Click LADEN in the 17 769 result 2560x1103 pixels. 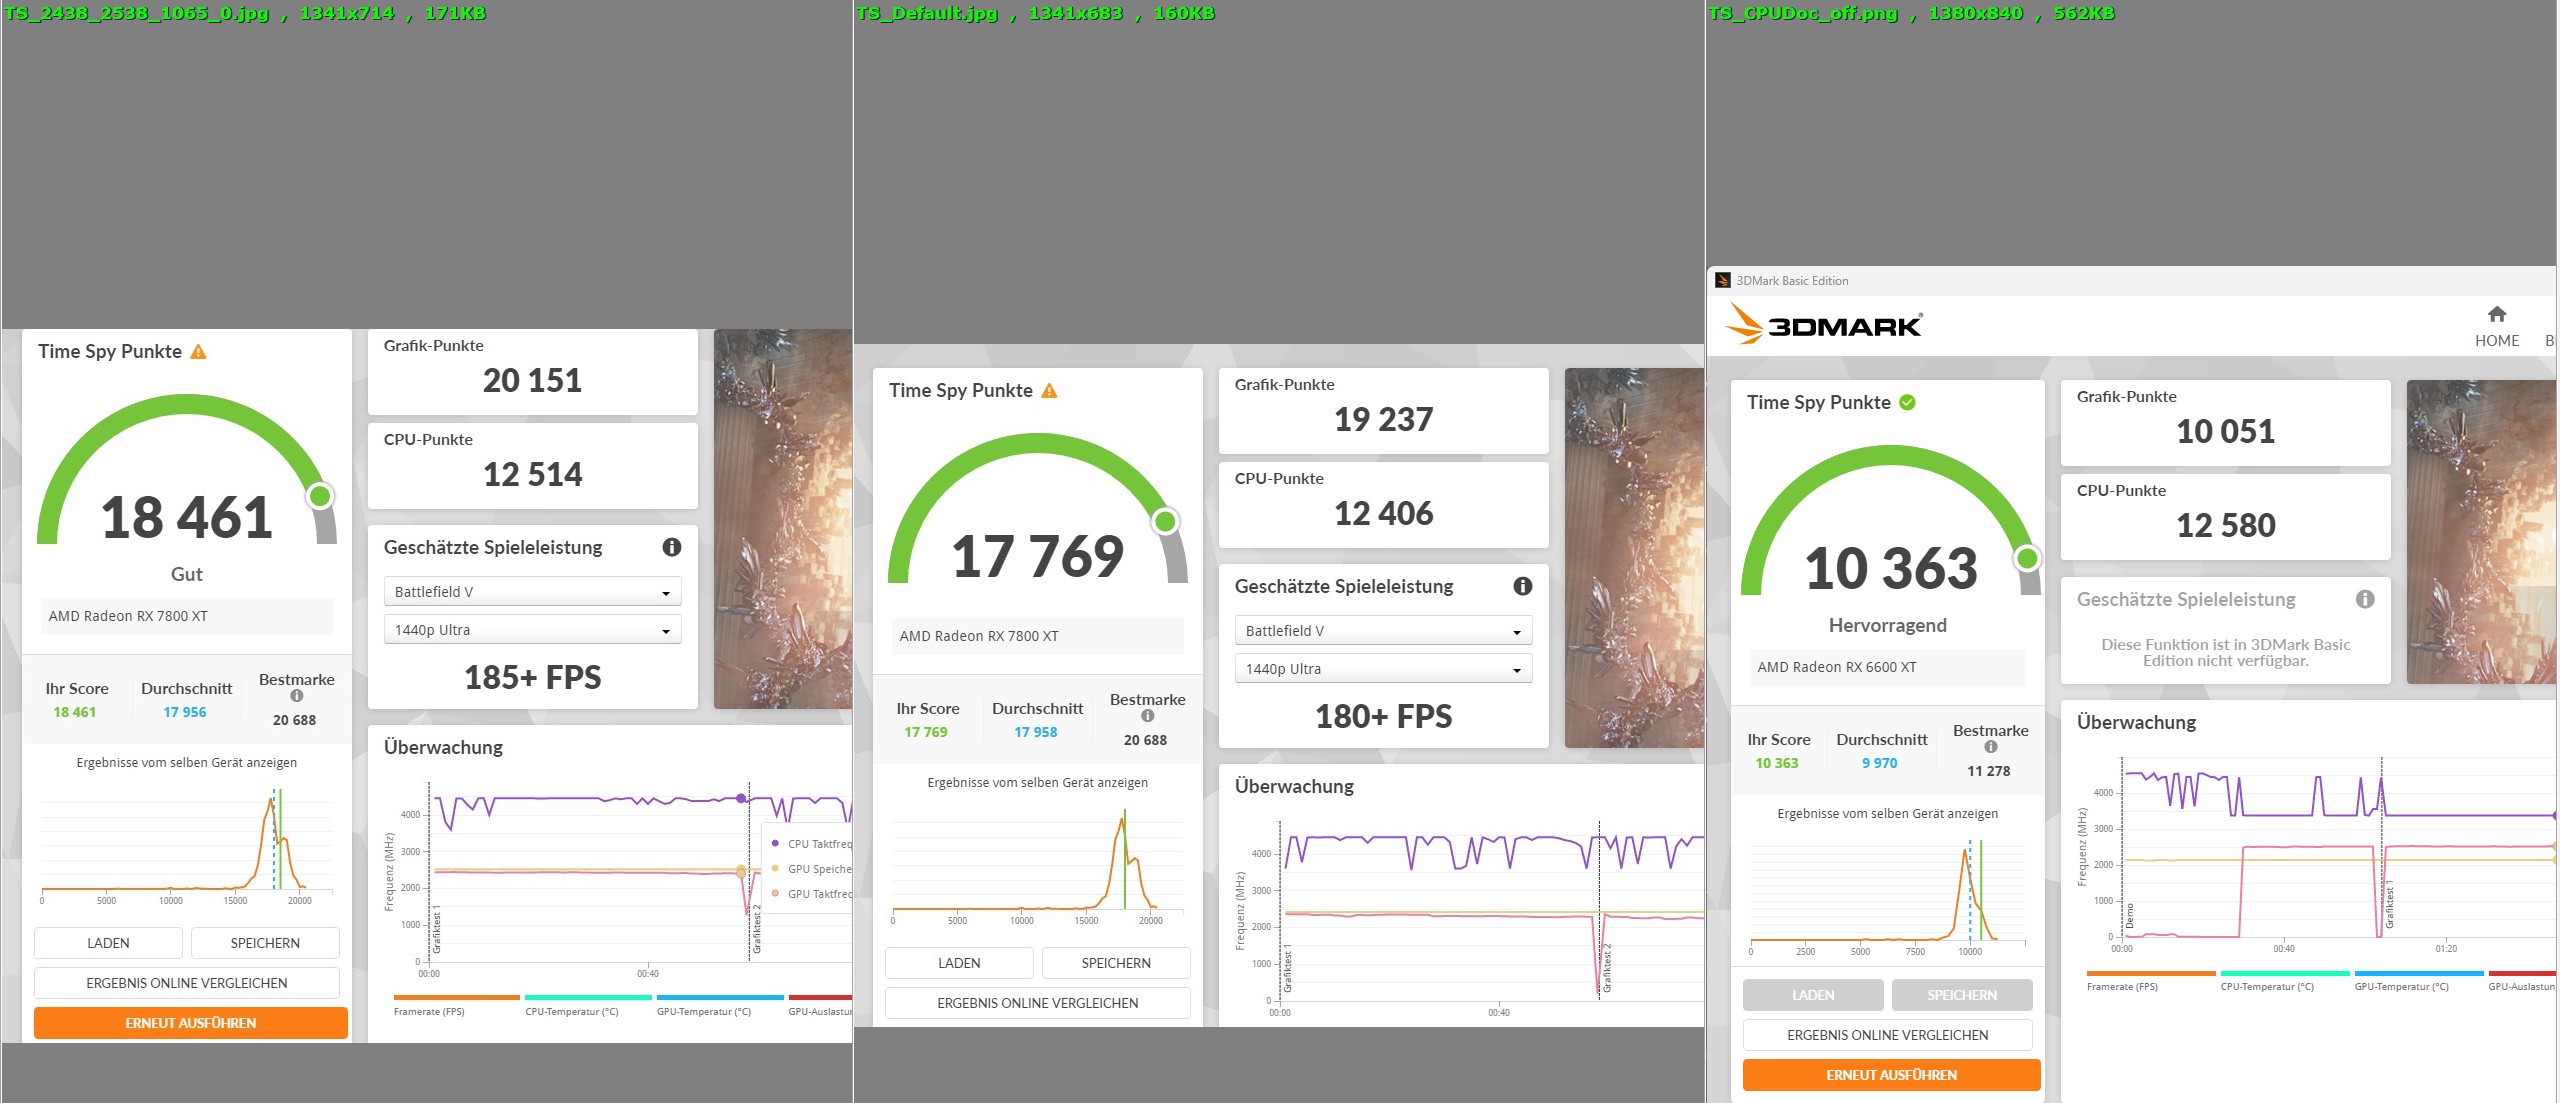point(959,963)
